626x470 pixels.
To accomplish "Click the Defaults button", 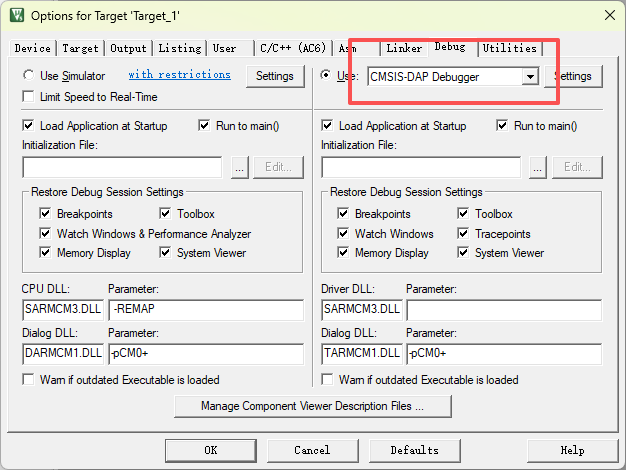I will click(414, 450).
